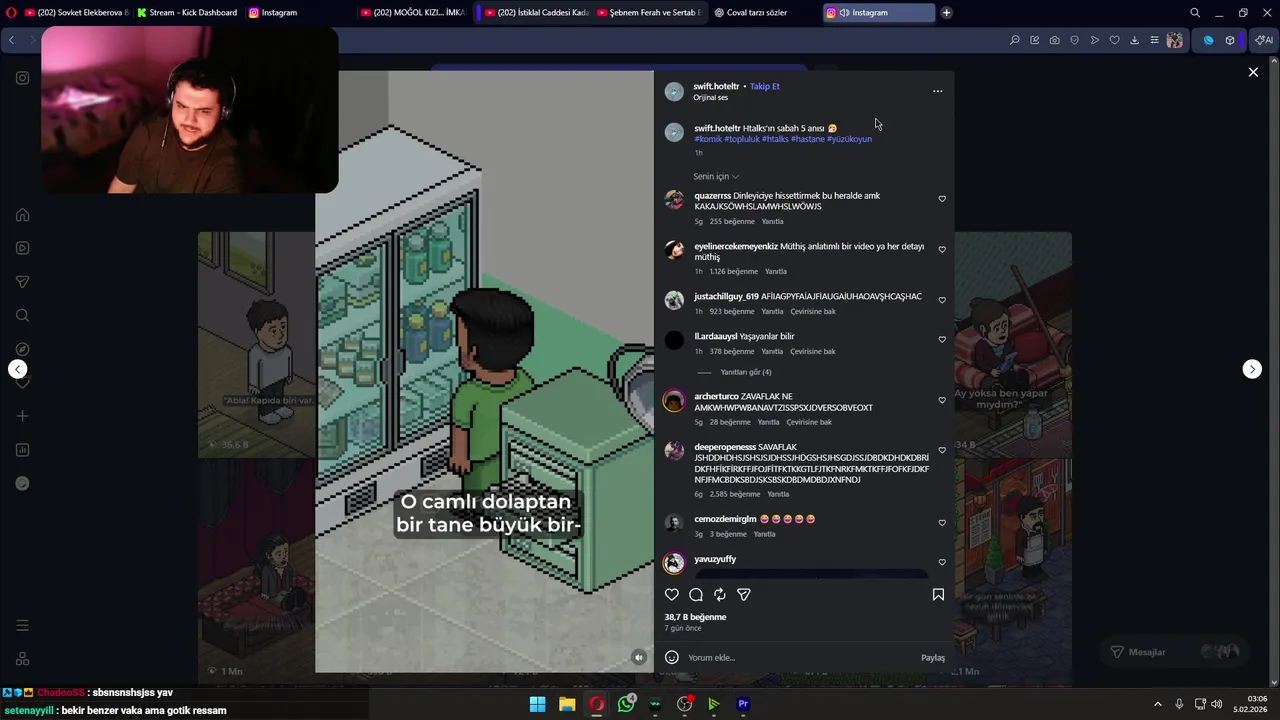This screenshot has height=720, width=1280.
Task: Expand Windows system tray hidden icons chevron
Action: pyautogui.click(x=1158, y=704)
